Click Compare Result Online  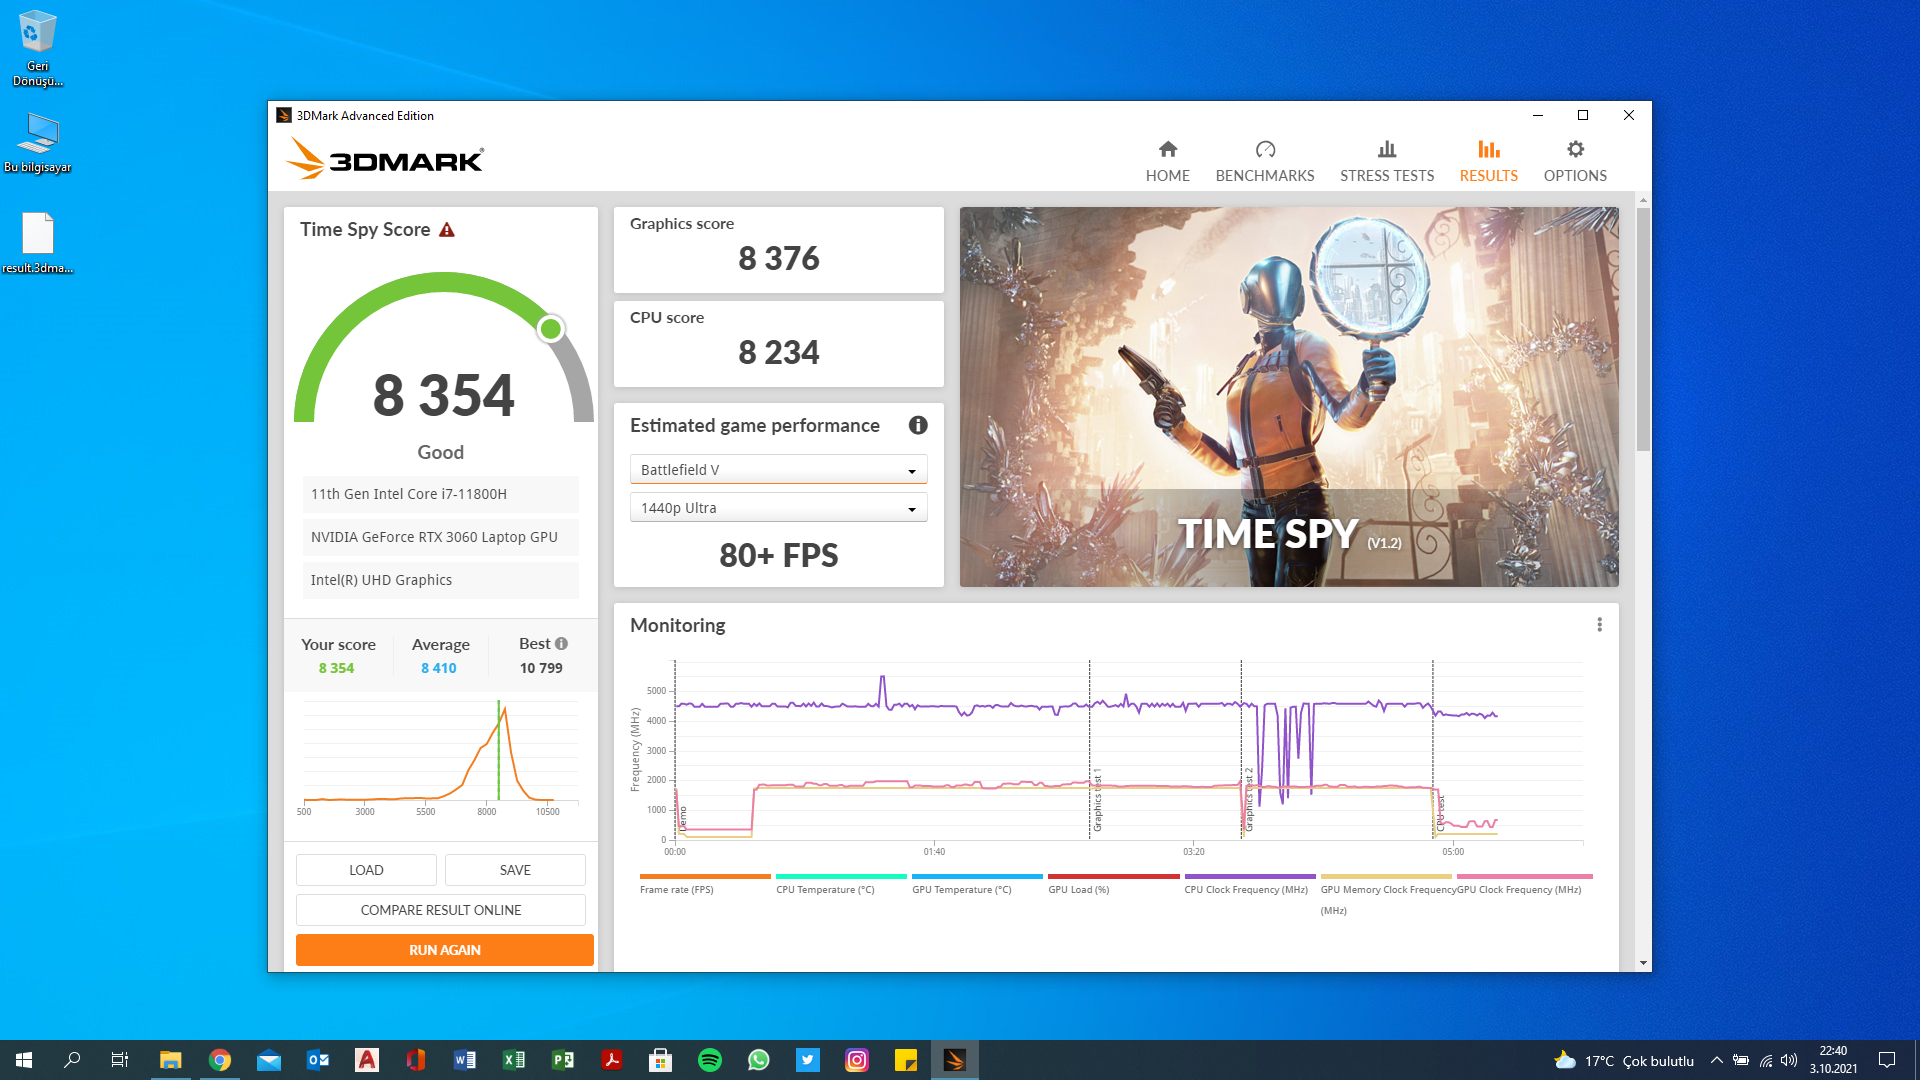440,910
